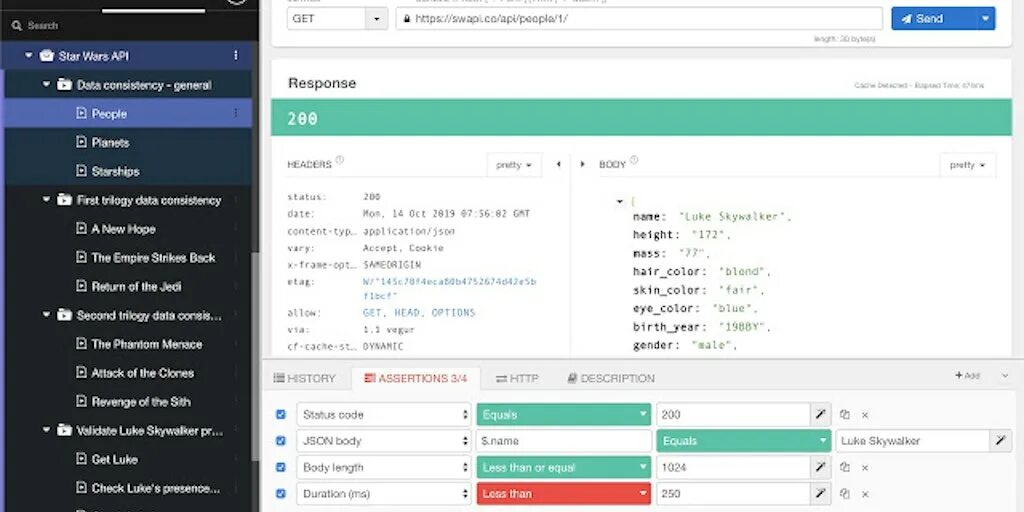
Task: Click the etag value link in headers
Action: click(449, 289)
